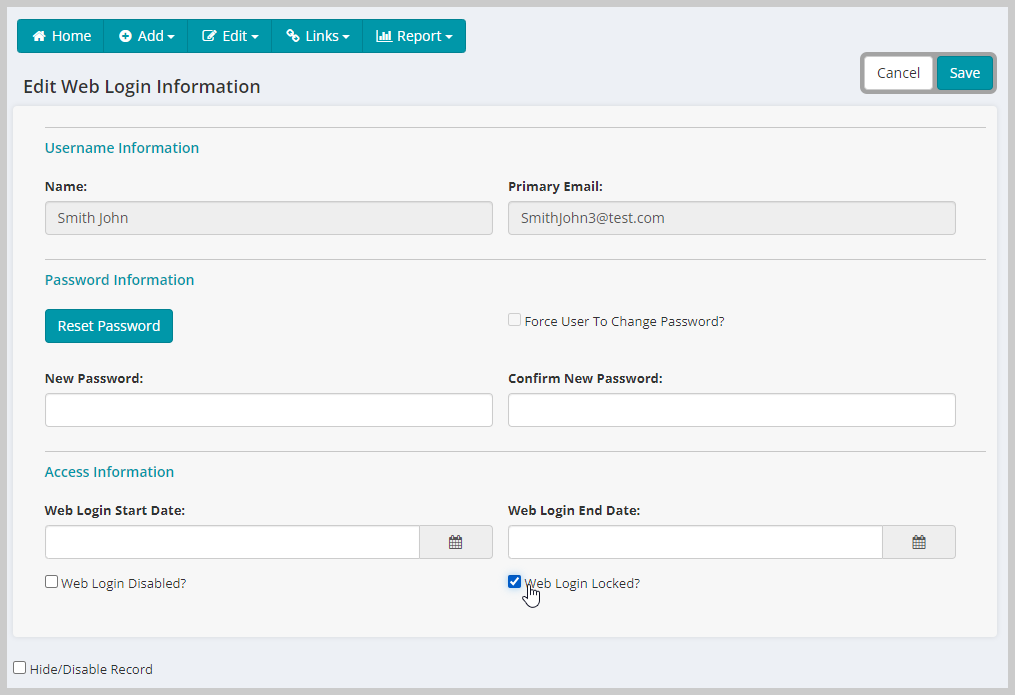Screen dimensions: 1015x695
Task: Open the Web Login End Date calendar picker
Action: [x=918, y=541]
